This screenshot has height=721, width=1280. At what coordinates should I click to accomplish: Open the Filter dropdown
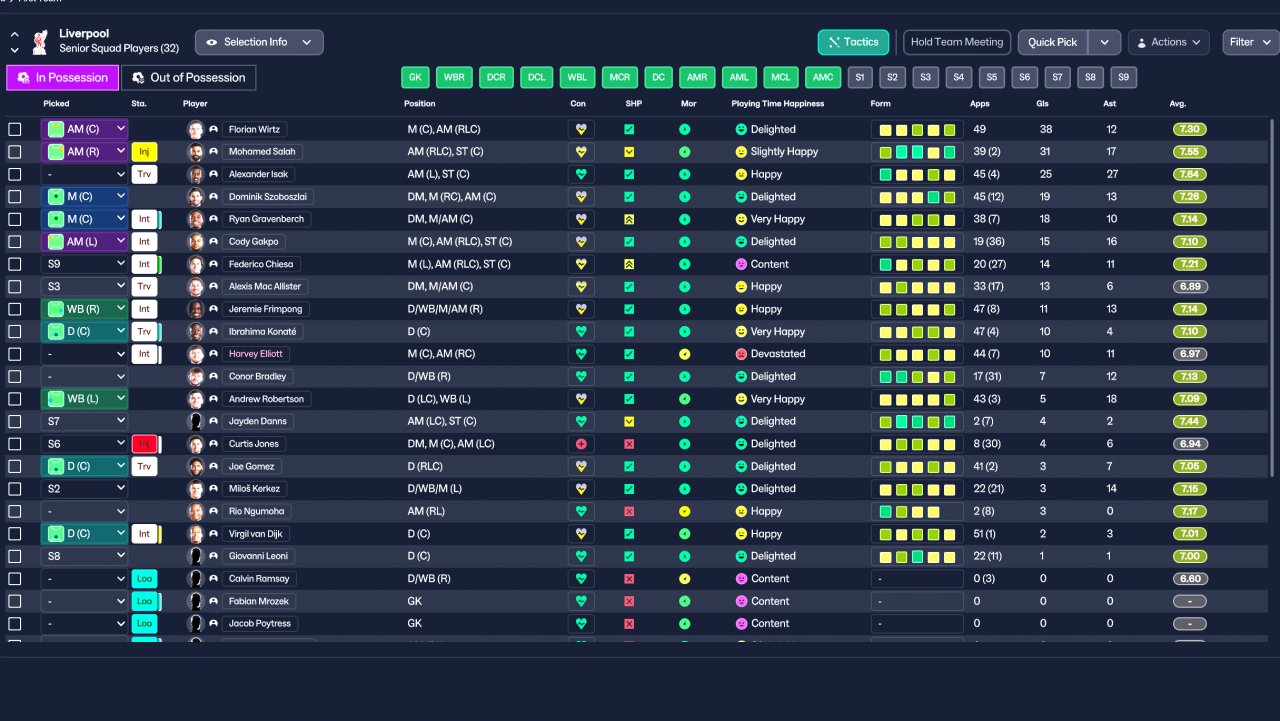(1250, 42)
